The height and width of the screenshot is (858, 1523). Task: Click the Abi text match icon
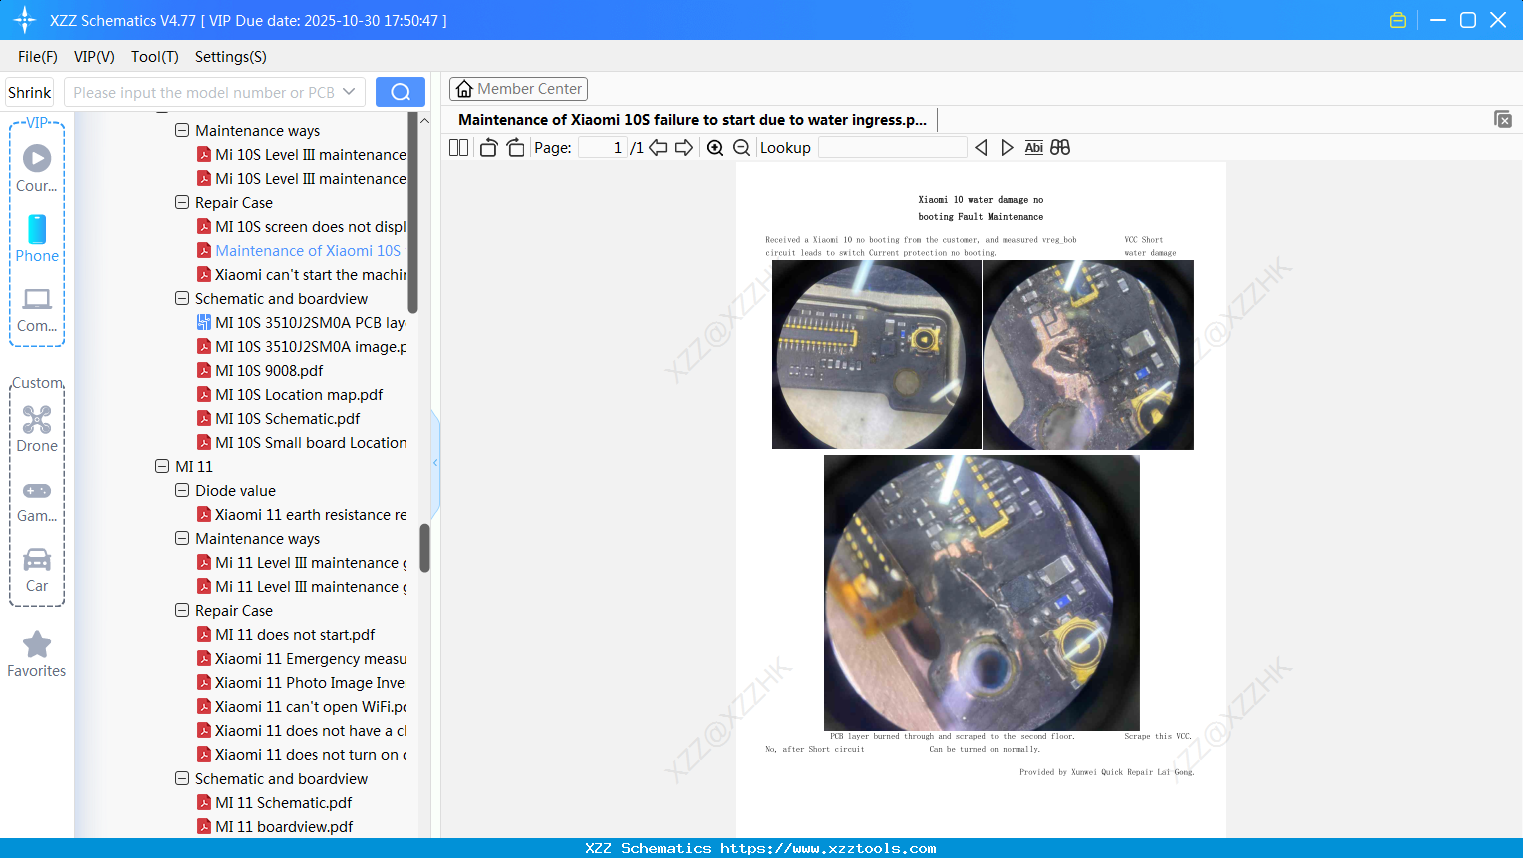1034,148
